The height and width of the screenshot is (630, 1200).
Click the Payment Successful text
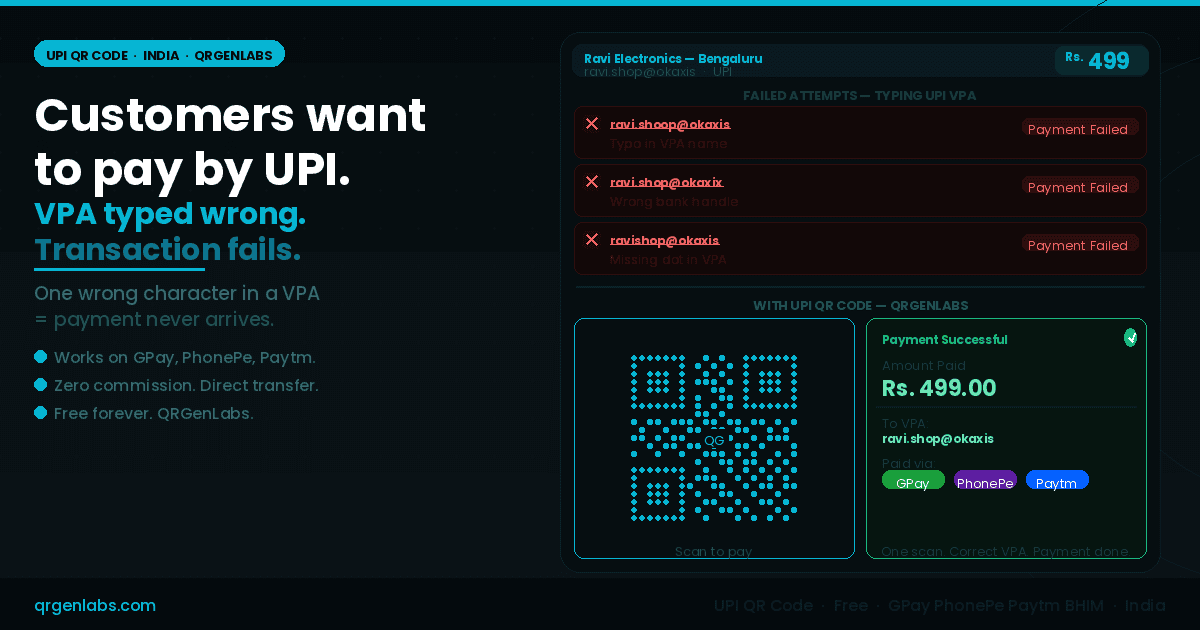(x=945, y=340)
